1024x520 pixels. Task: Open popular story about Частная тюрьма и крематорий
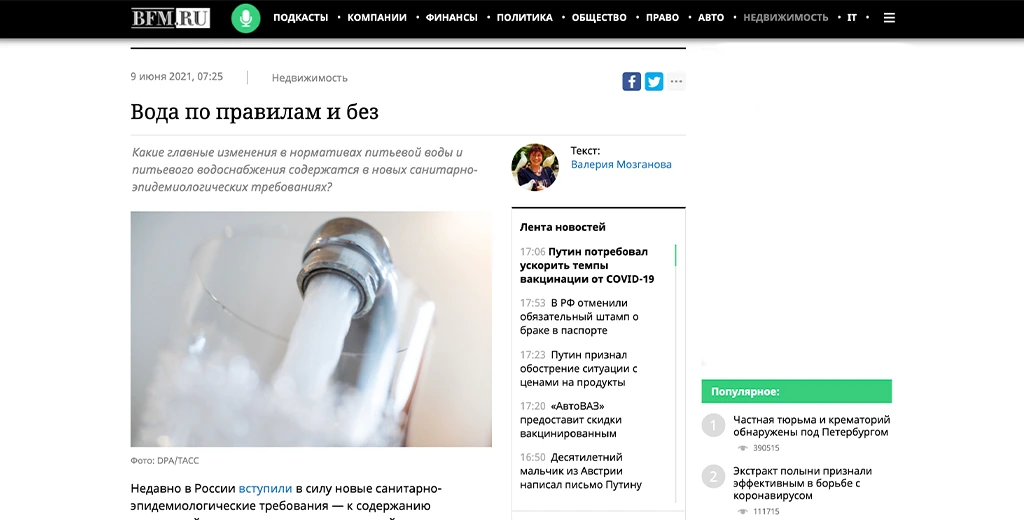click(811, 426)
